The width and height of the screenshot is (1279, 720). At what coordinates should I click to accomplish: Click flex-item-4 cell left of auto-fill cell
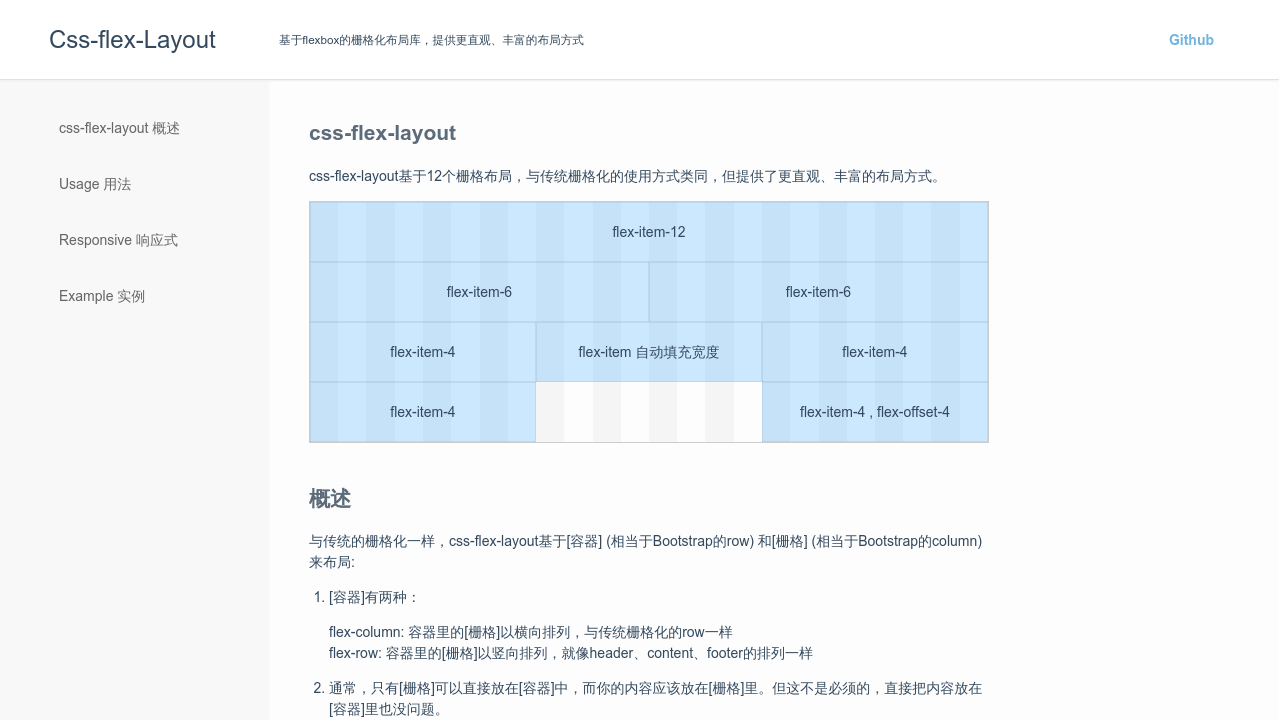[x=423, y=352]
